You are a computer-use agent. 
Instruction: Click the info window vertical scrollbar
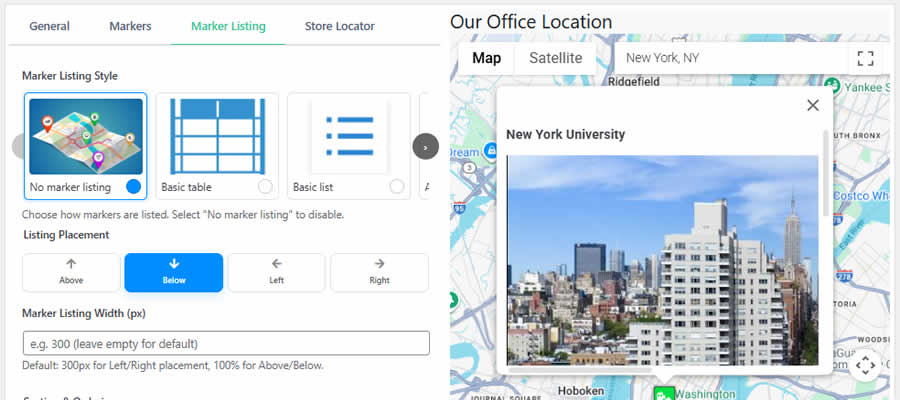(826, 173)
